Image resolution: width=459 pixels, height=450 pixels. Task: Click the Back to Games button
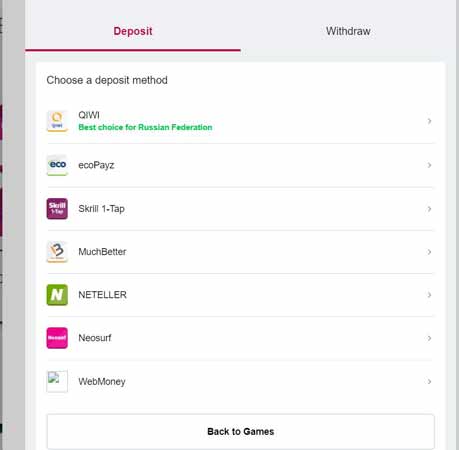click(241, 431)
